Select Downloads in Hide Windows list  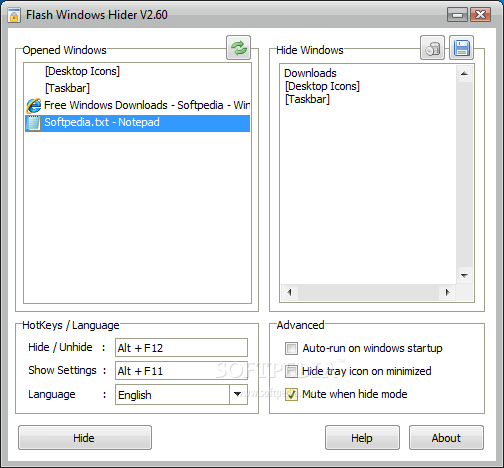point(310,73)
